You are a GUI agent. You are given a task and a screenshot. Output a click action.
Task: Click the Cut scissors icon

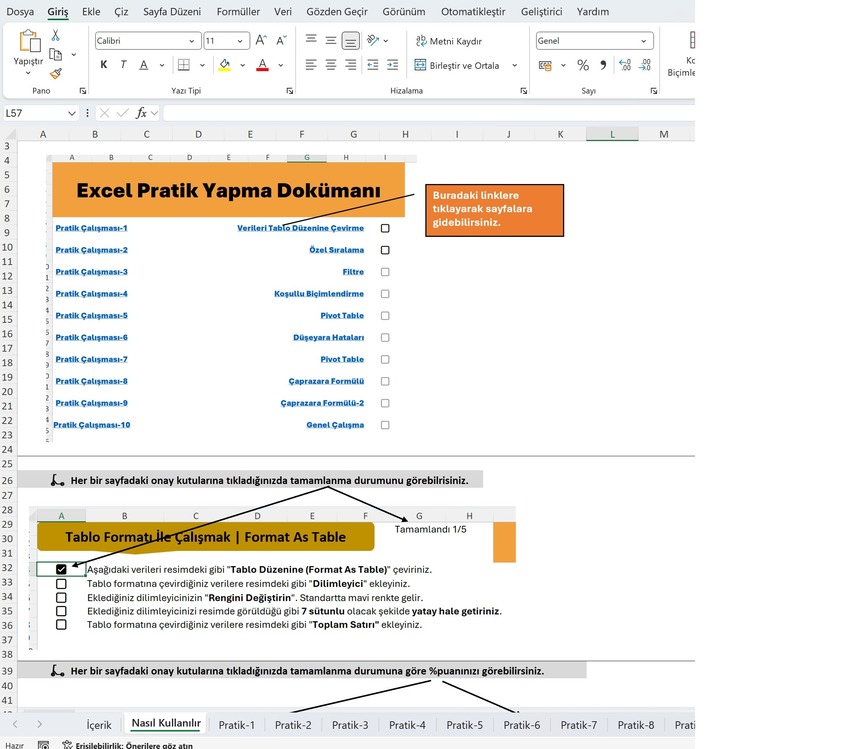[x=55, y=35]
